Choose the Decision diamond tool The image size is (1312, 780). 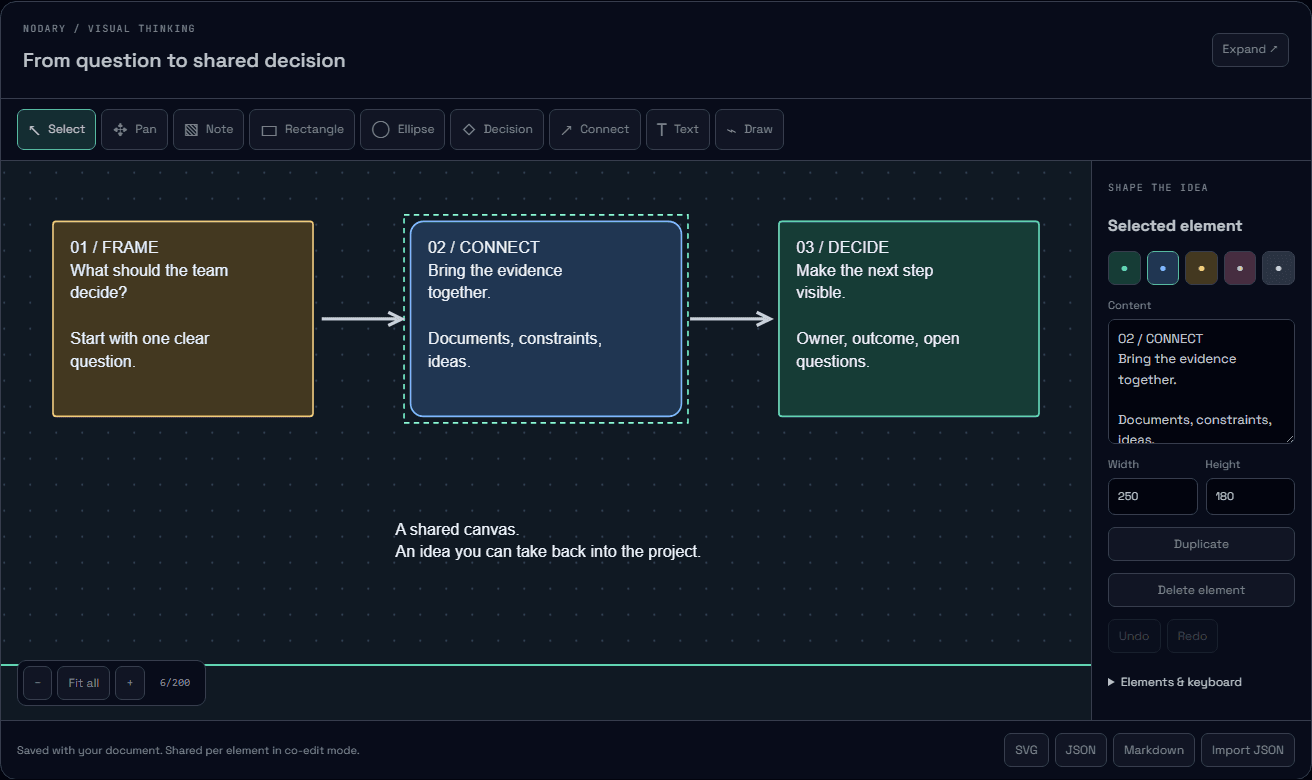pyautogui.click(x=497, y=129)
